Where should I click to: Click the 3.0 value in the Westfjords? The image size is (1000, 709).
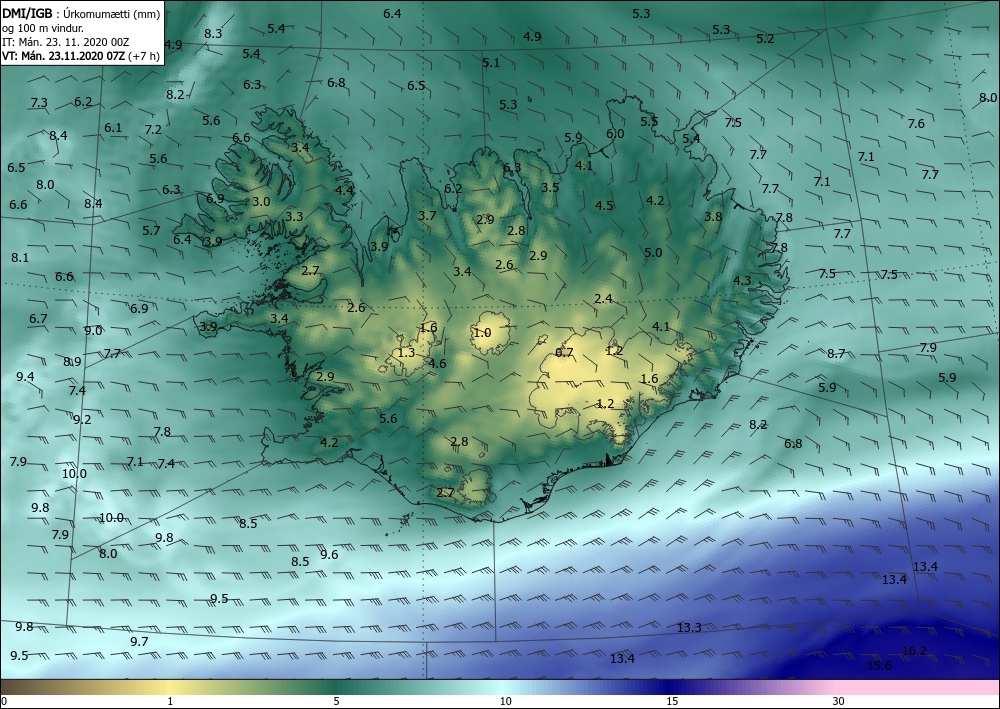pyautogui.click(x=261, y=201)
